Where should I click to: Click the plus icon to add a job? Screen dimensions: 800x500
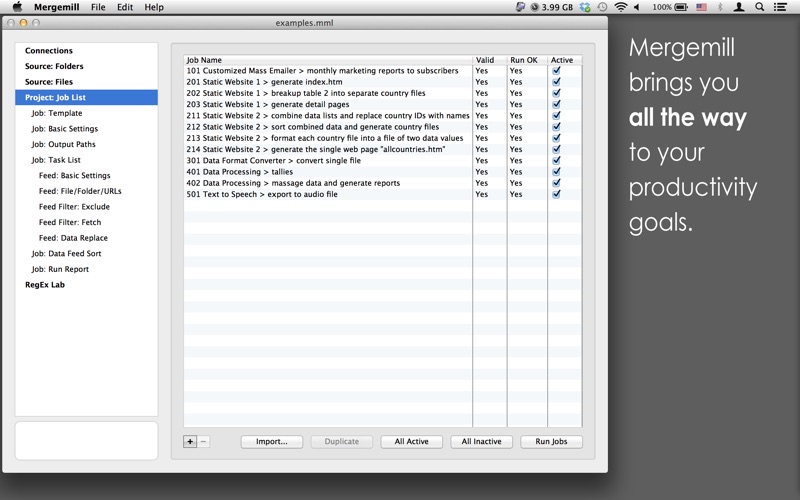(190, 442)
